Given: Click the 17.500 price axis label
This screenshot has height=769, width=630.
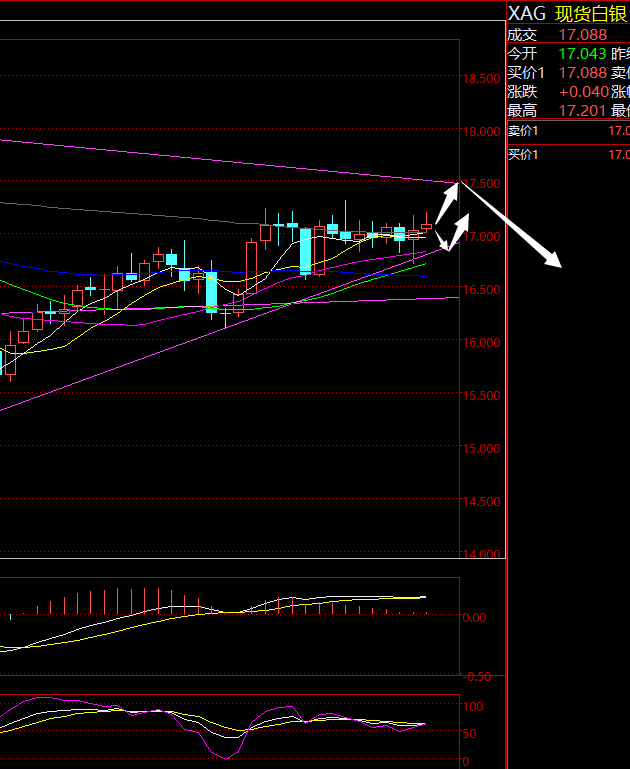Looking at the screenshot, I should click(x=481, y=184).
